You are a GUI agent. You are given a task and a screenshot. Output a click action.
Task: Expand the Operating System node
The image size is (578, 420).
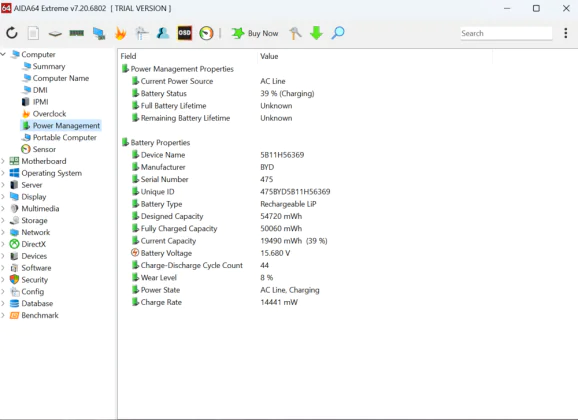coord(3,173)
